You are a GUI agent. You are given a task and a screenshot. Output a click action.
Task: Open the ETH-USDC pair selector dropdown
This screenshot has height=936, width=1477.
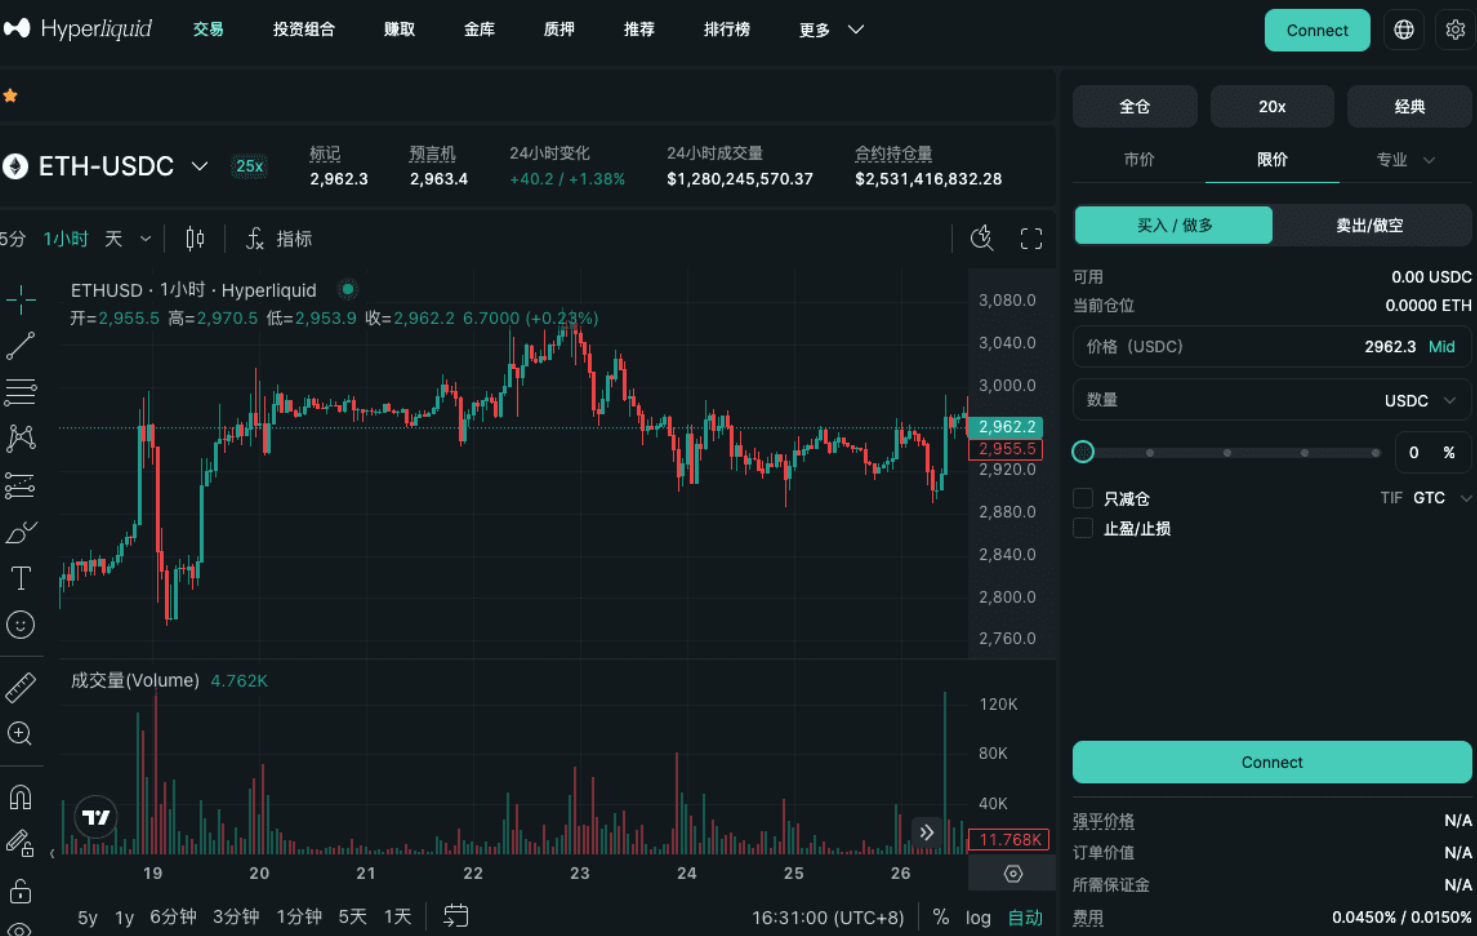click(199, 166)
